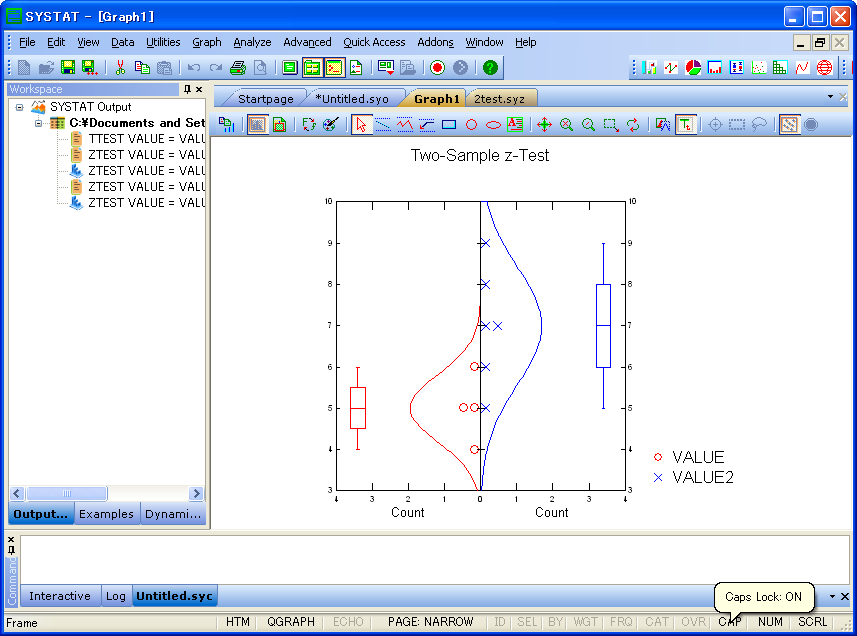Open the graph color palette icon
Image resolution: width=857 pixels, height=636 pixels.
pos(331,125)
